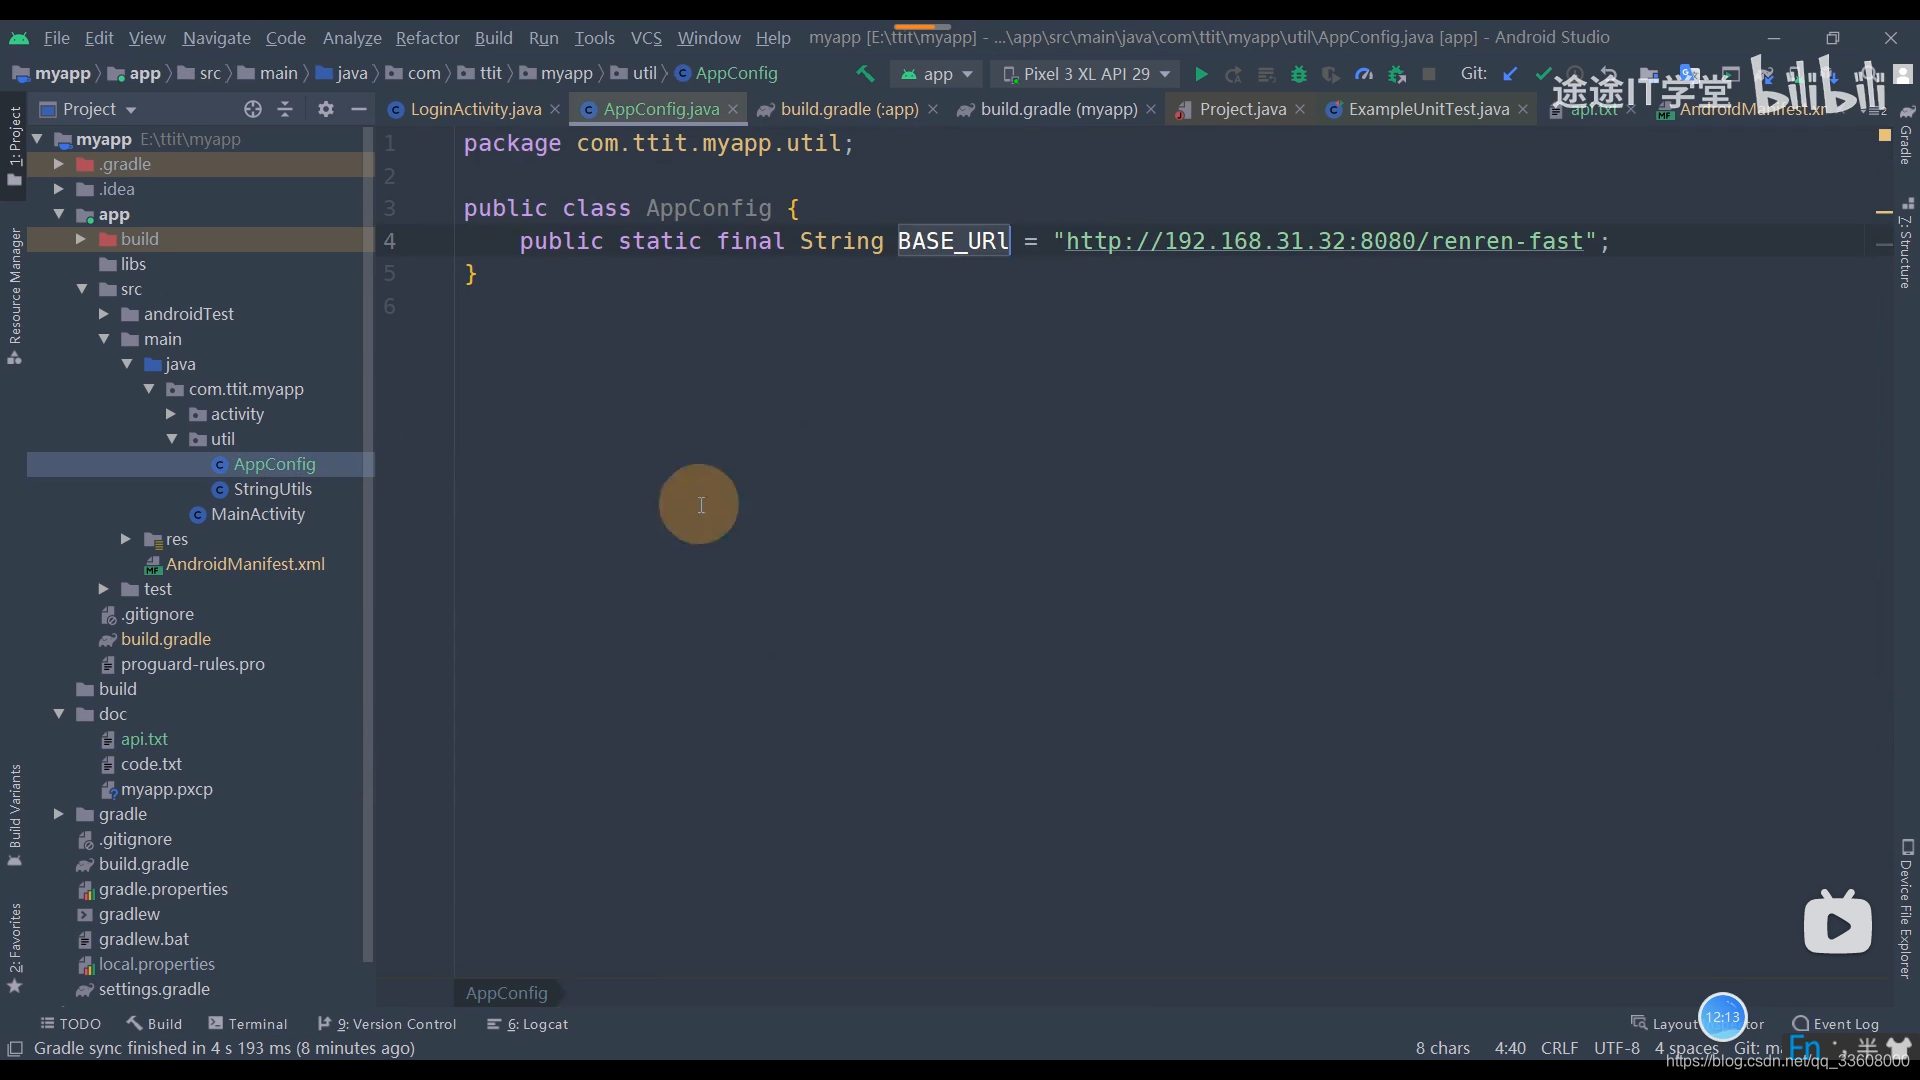
Task: Click the UTF-8 encoding in the status bar
Action: click(1616, 1048)
